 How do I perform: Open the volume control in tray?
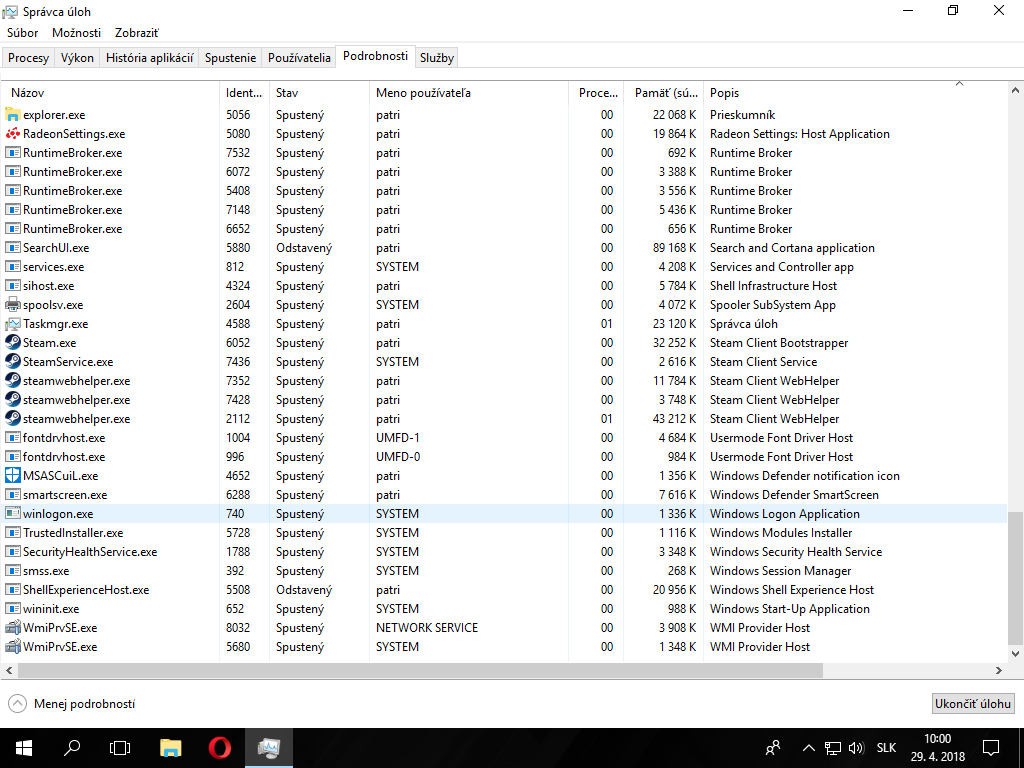click(x=856, y=748)
